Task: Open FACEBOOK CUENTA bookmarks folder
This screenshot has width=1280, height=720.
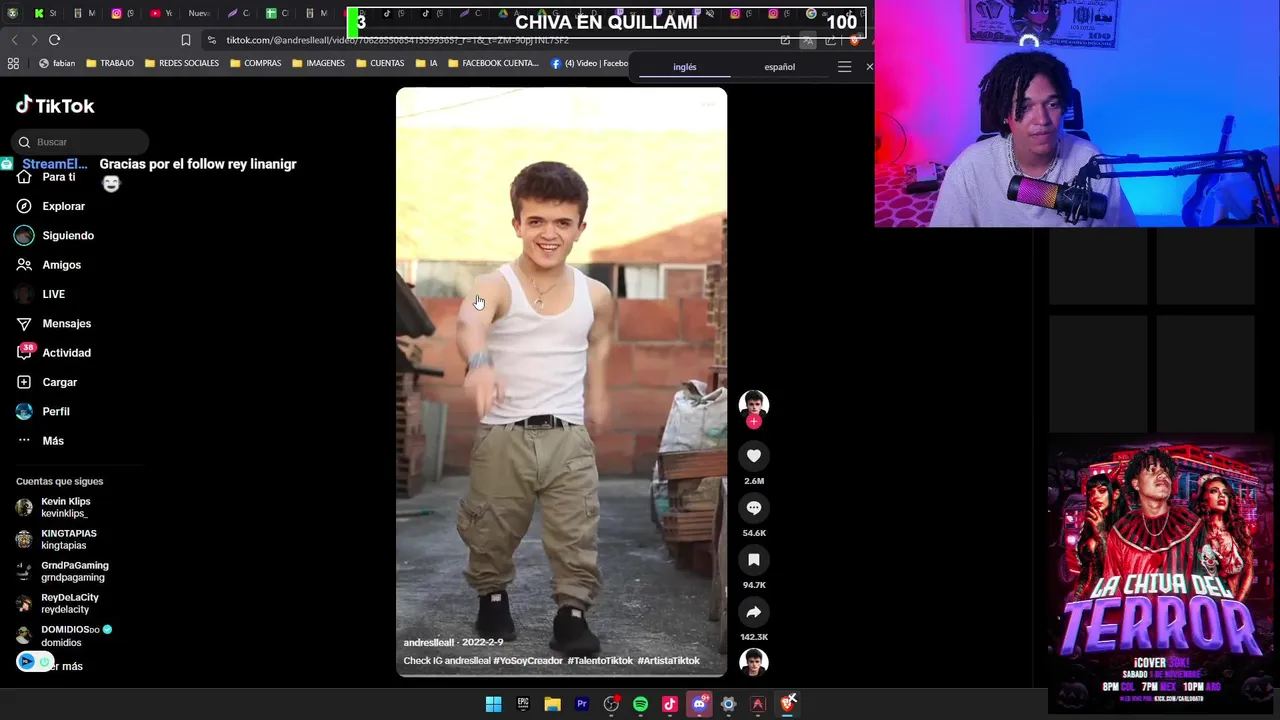Action: pos(493,63)
